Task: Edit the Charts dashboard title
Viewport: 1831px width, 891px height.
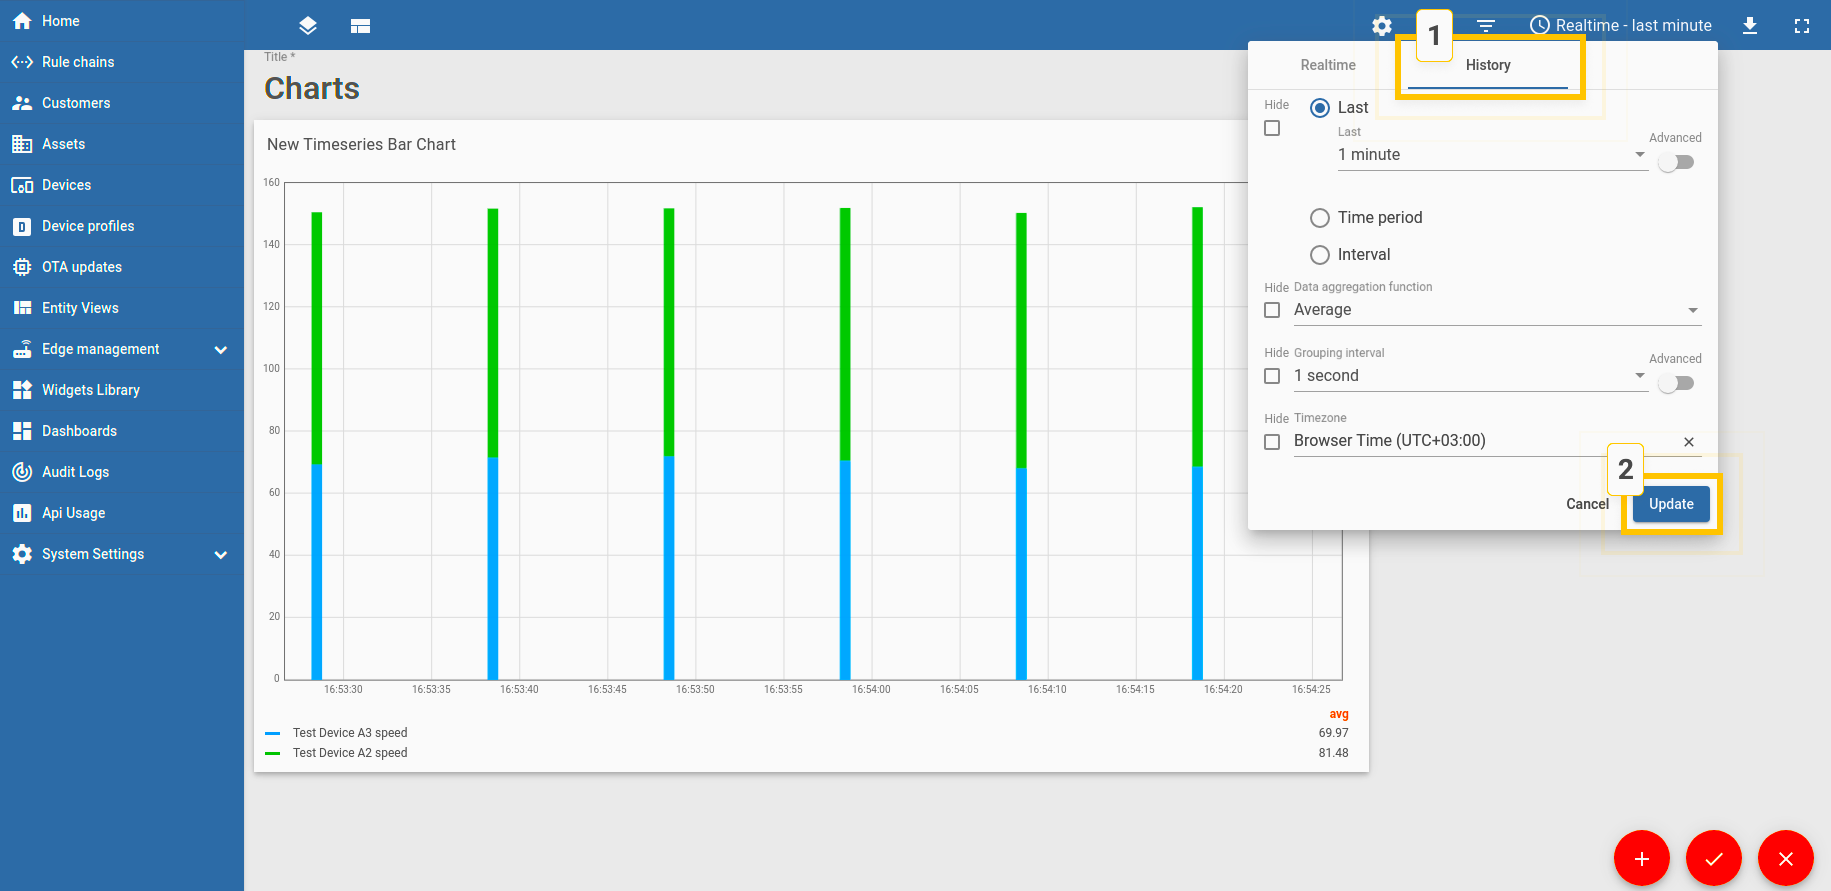Action: (312, 89)
